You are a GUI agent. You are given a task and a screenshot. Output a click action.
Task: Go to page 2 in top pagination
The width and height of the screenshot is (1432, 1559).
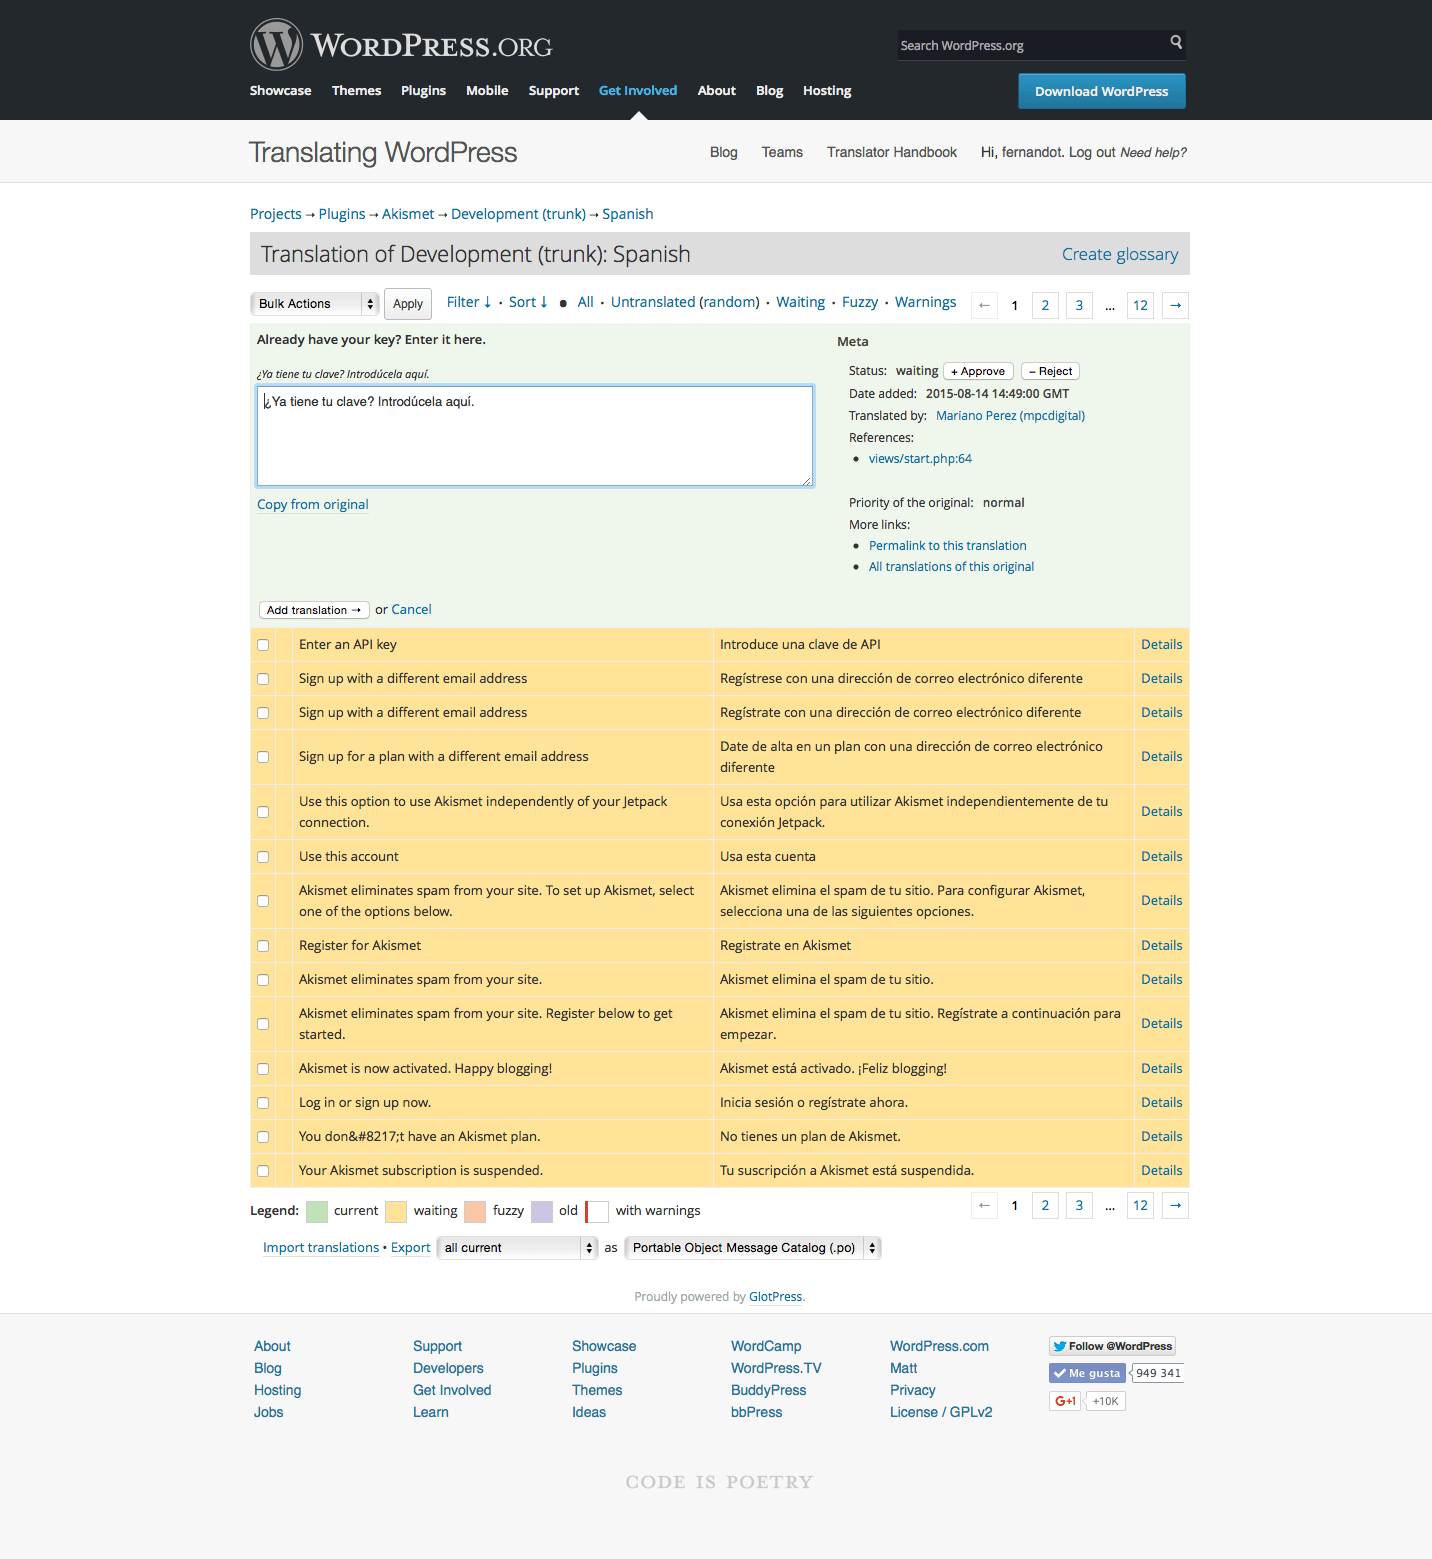(1045, 305)
